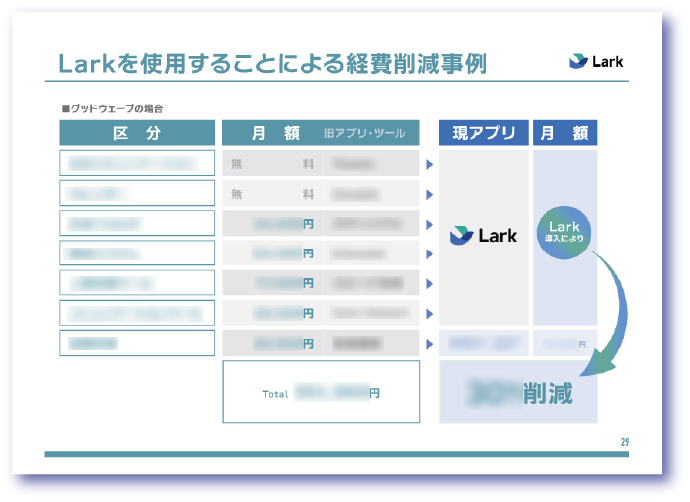Click the Lark logo beside the slide title
The image size is (690, 502).
(x=596, y=62)
